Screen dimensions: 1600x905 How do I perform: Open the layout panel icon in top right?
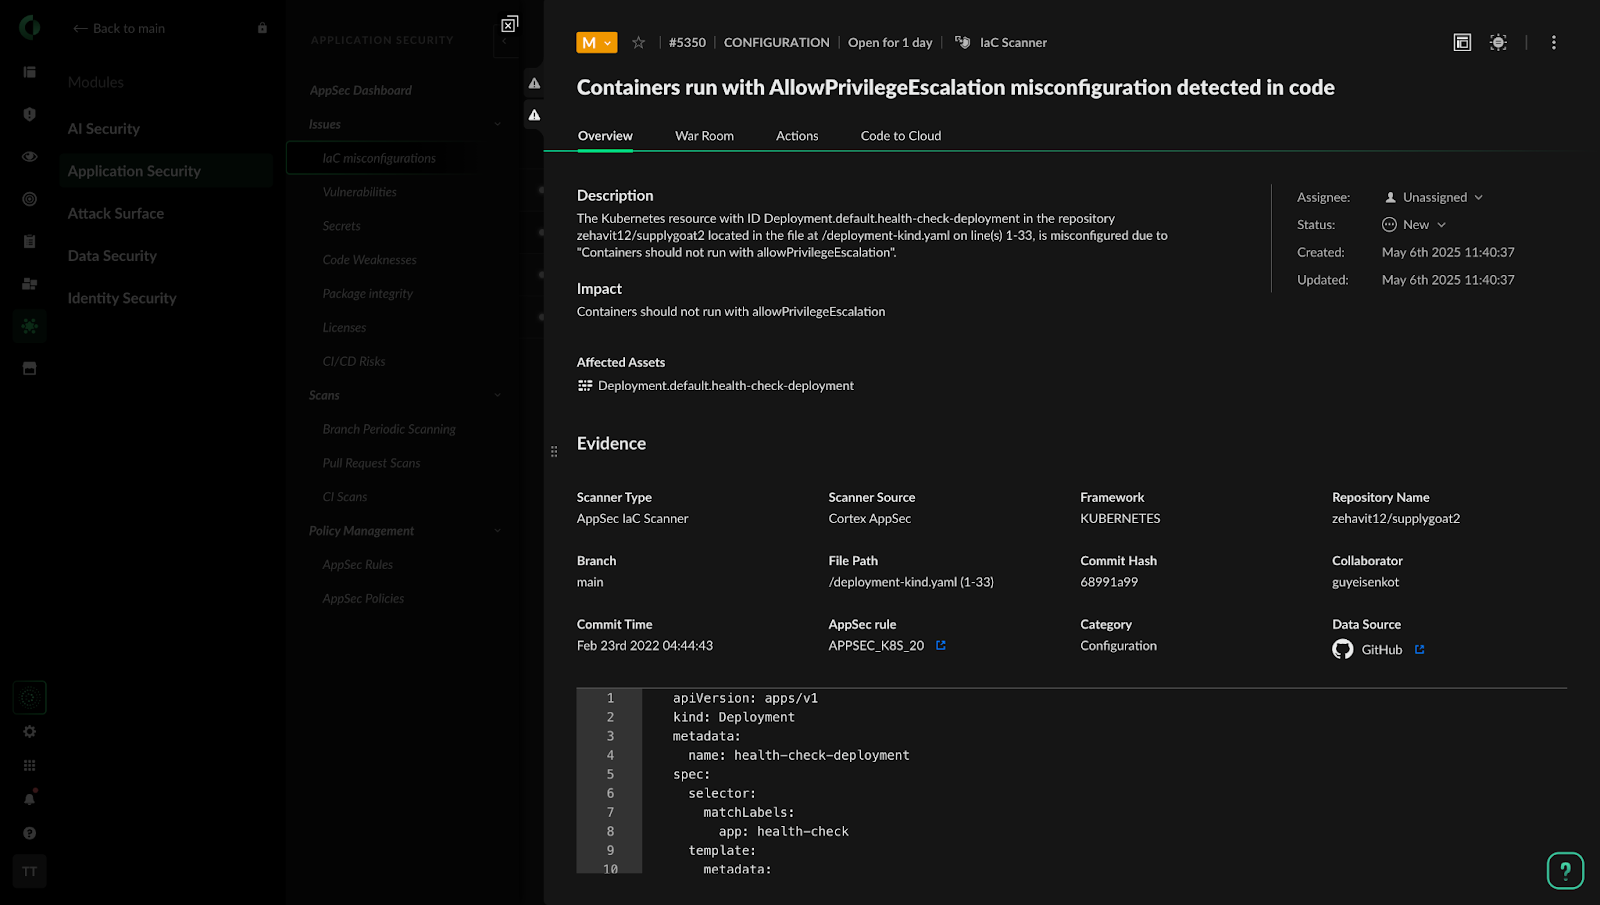pyautogui.click(x=1461, y=42)
